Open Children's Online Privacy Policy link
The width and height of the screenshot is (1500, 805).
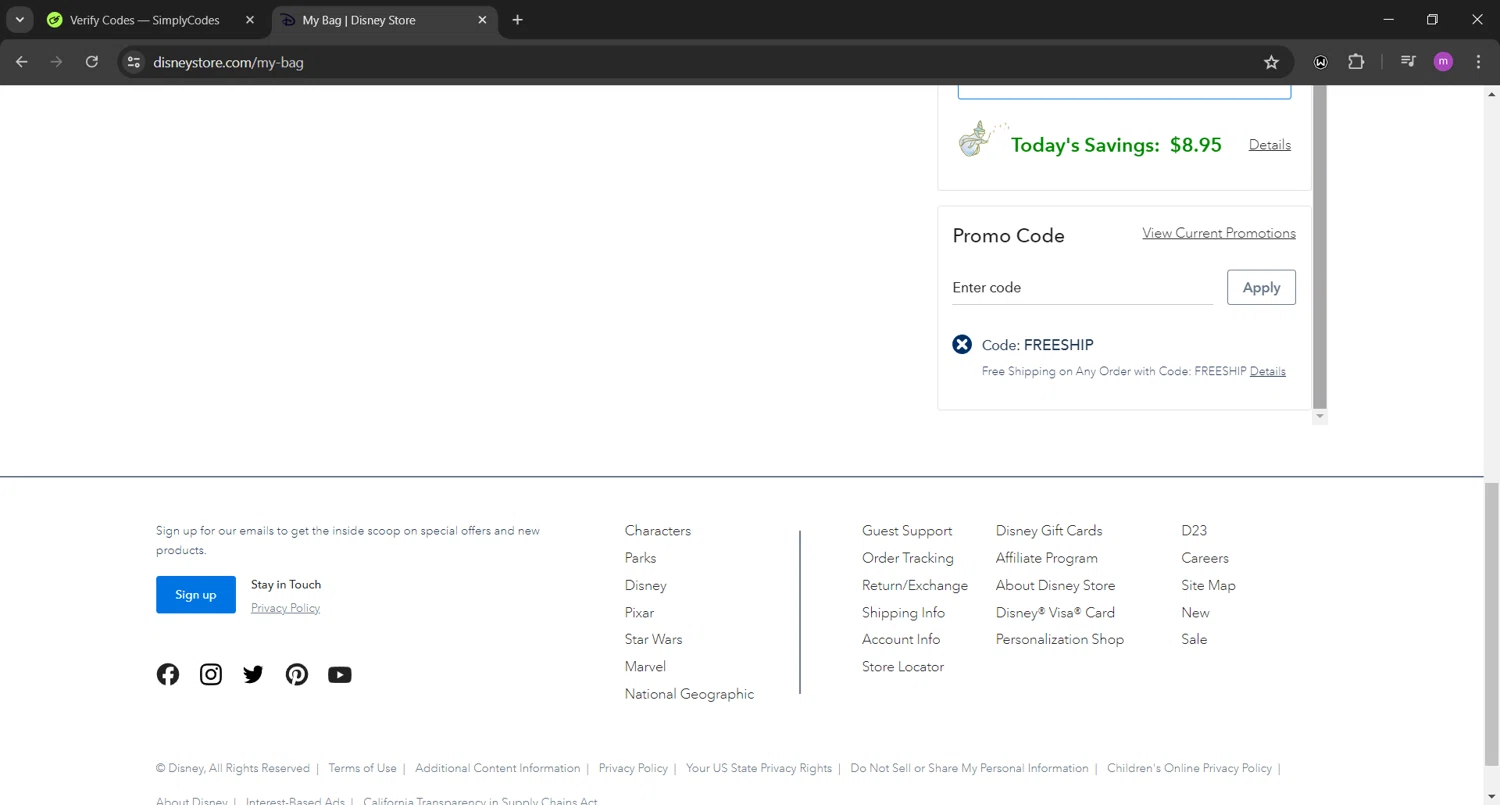click(1189, 768)
